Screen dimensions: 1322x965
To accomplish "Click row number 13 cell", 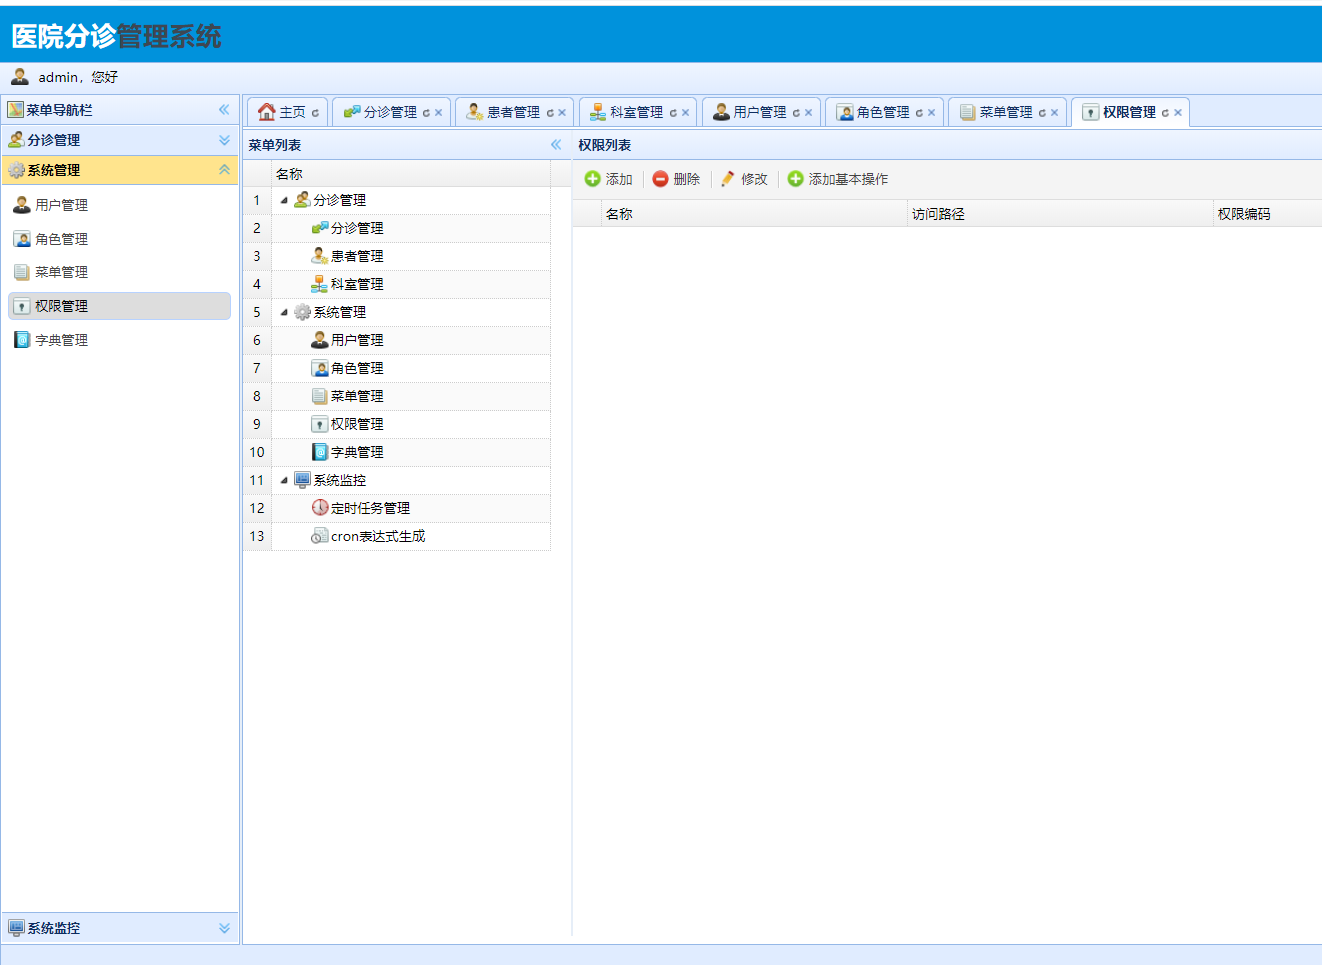I will 257,536.
